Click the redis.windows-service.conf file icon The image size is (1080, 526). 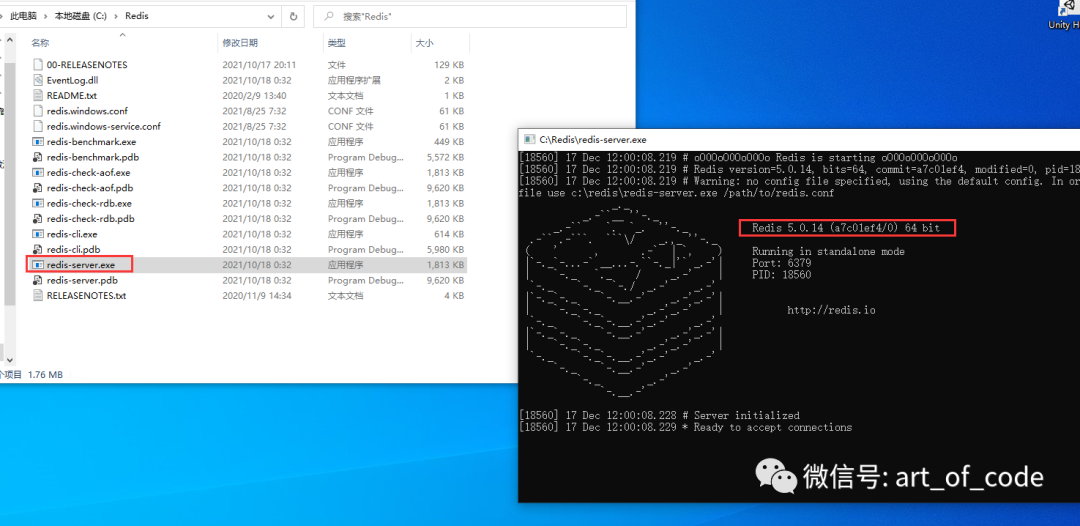pyautogui.click(x=38, y=127)
